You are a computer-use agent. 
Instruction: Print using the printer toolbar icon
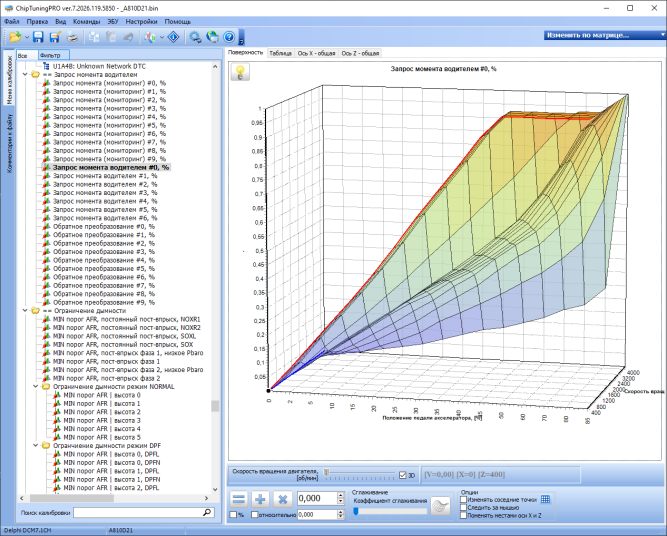(72, 37)
